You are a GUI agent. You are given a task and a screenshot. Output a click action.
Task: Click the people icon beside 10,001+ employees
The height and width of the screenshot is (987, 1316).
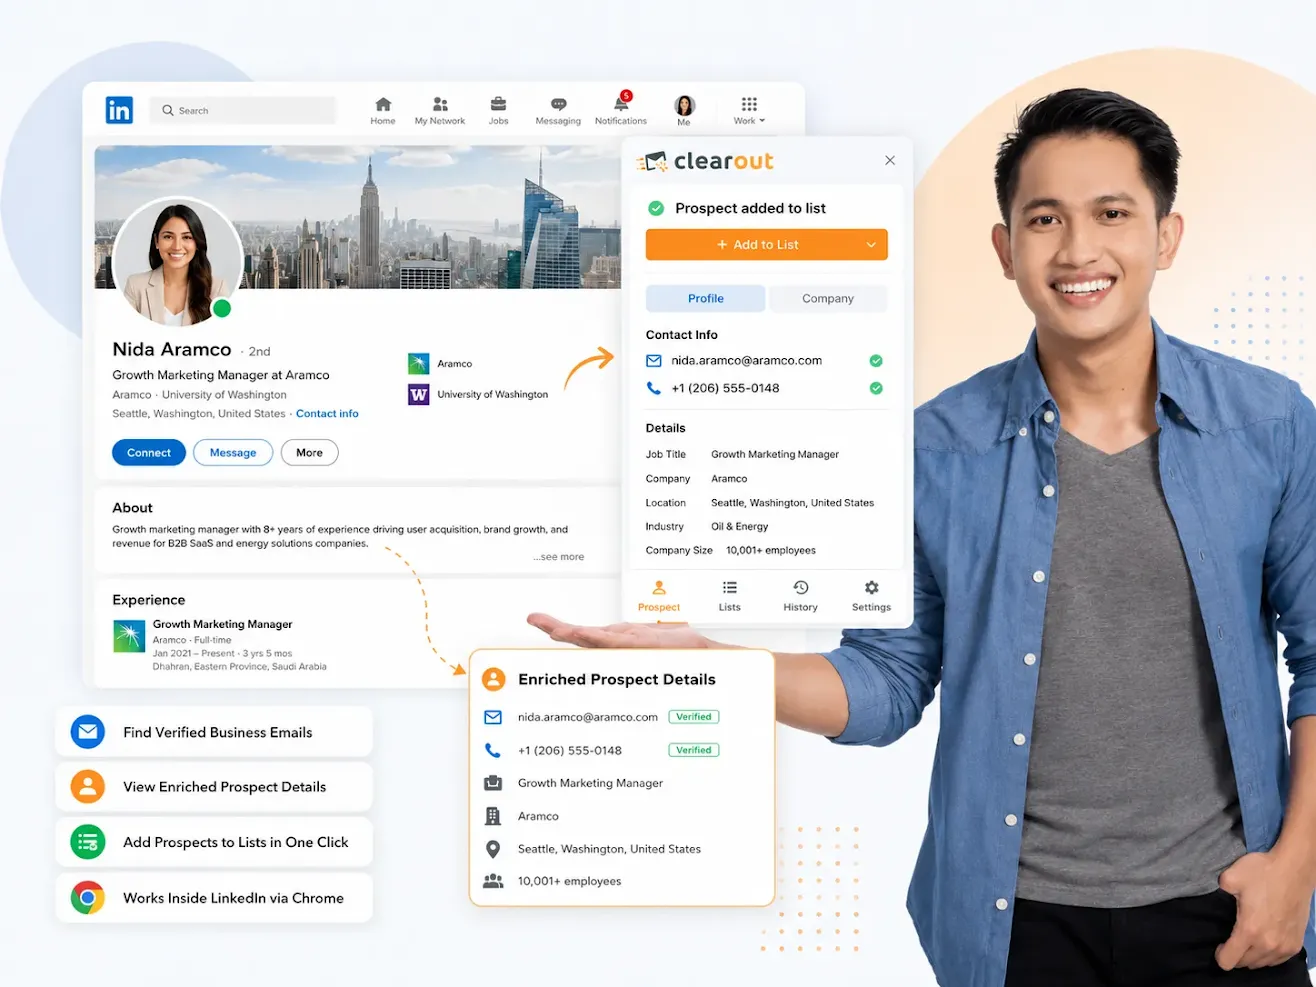click(x=493, y=881)
